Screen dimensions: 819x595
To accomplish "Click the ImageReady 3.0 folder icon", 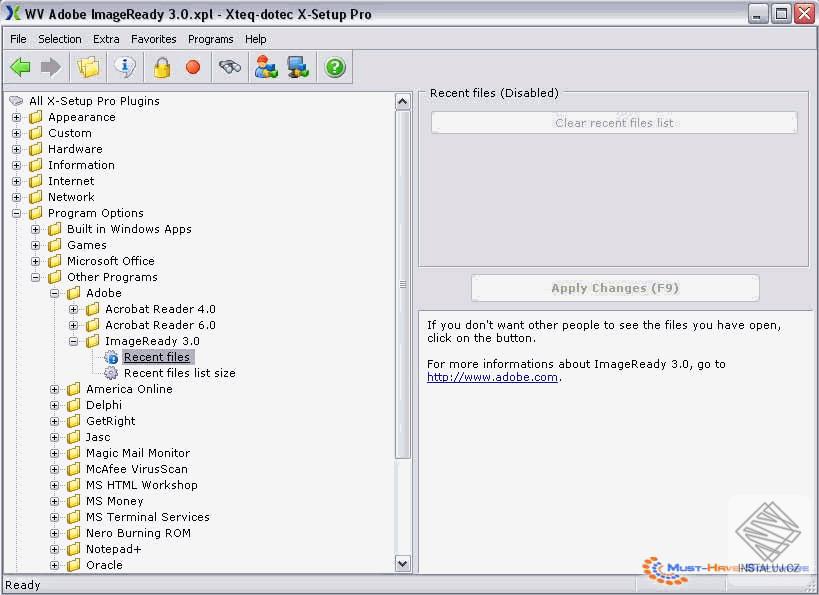I will [92, 341].
